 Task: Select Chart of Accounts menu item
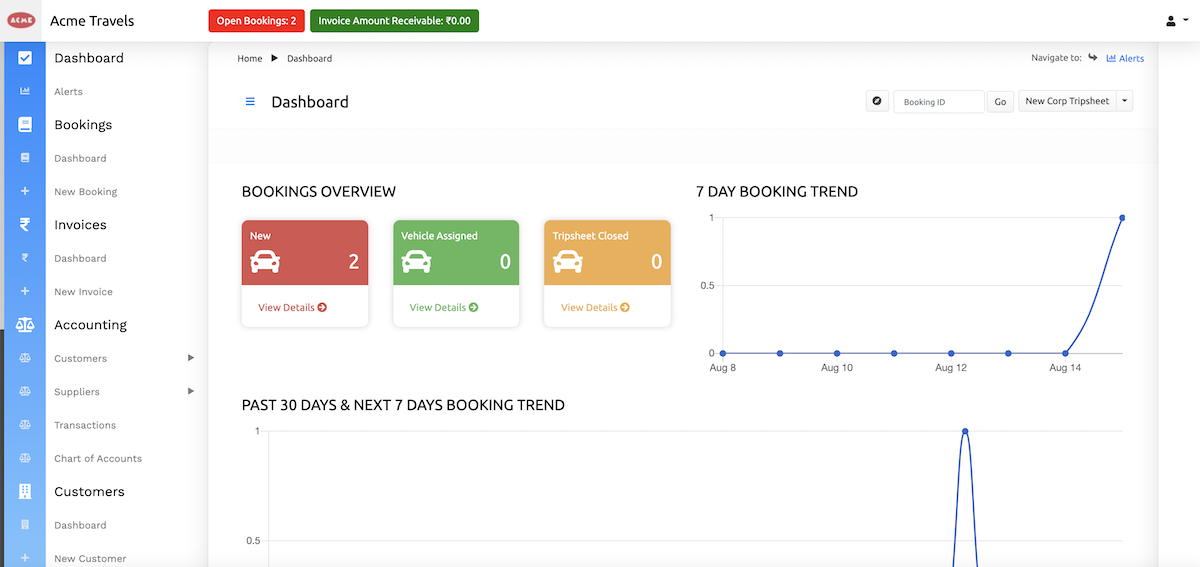click(98, 458)
